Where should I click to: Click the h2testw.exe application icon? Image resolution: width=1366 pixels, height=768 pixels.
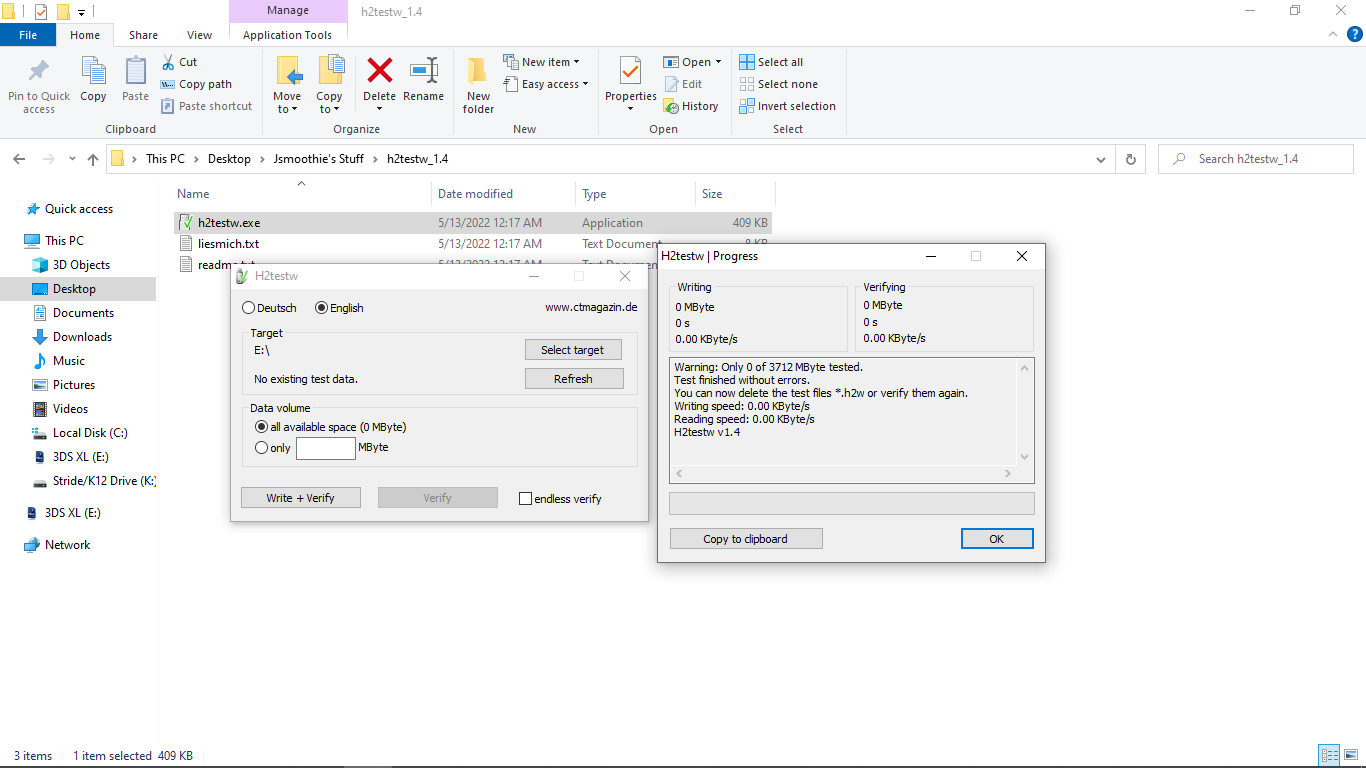(185, 222)
